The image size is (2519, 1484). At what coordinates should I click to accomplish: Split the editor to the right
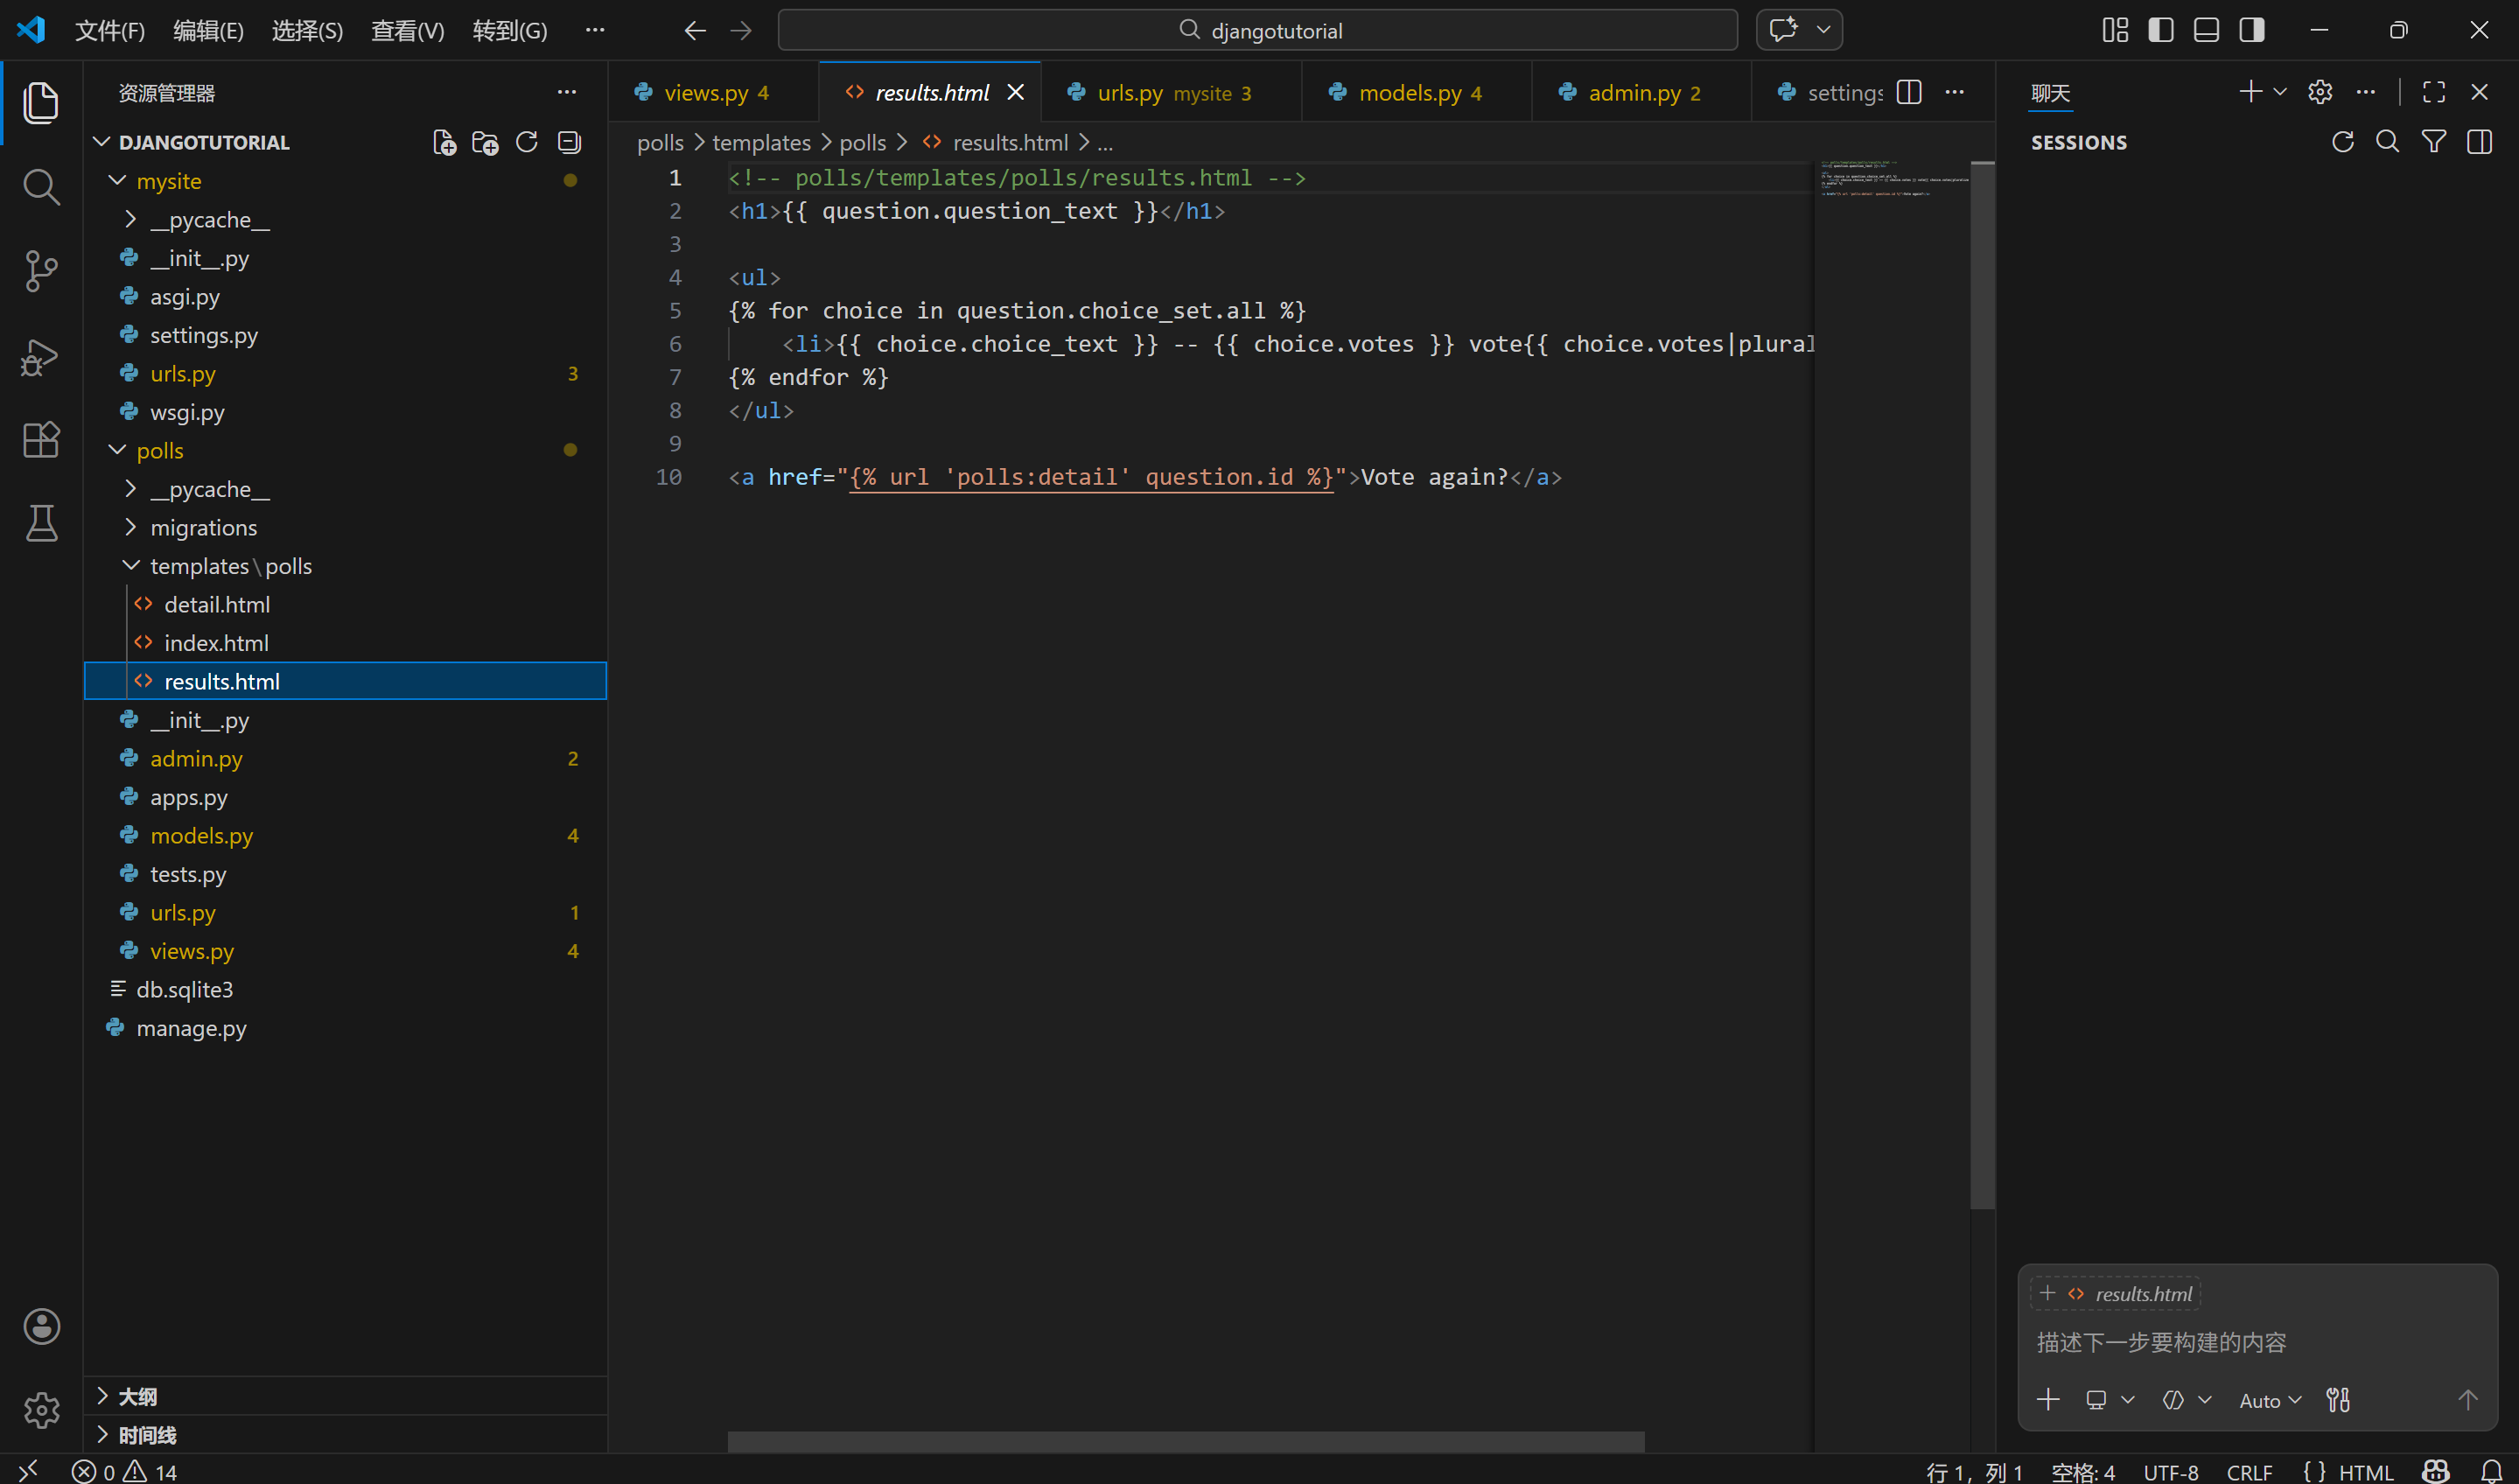click(1908, 92)
